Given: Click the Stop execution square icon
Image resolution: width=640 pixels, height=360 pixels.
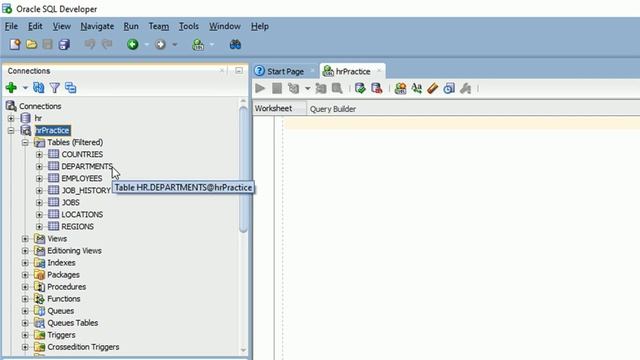Looking at the screenshot, I should pyautogui.click(x=277, y=88).
